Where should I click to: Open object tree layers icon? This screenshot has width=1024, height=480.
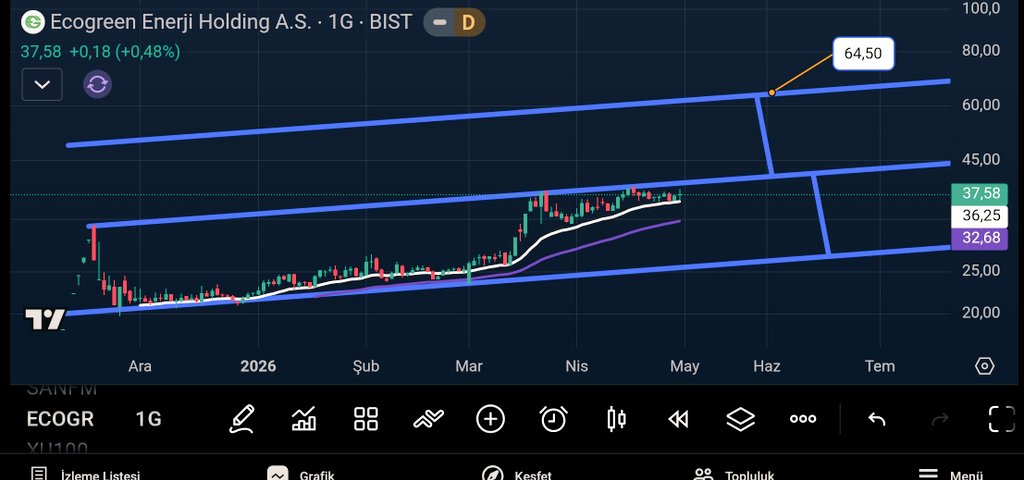[741, 419]
